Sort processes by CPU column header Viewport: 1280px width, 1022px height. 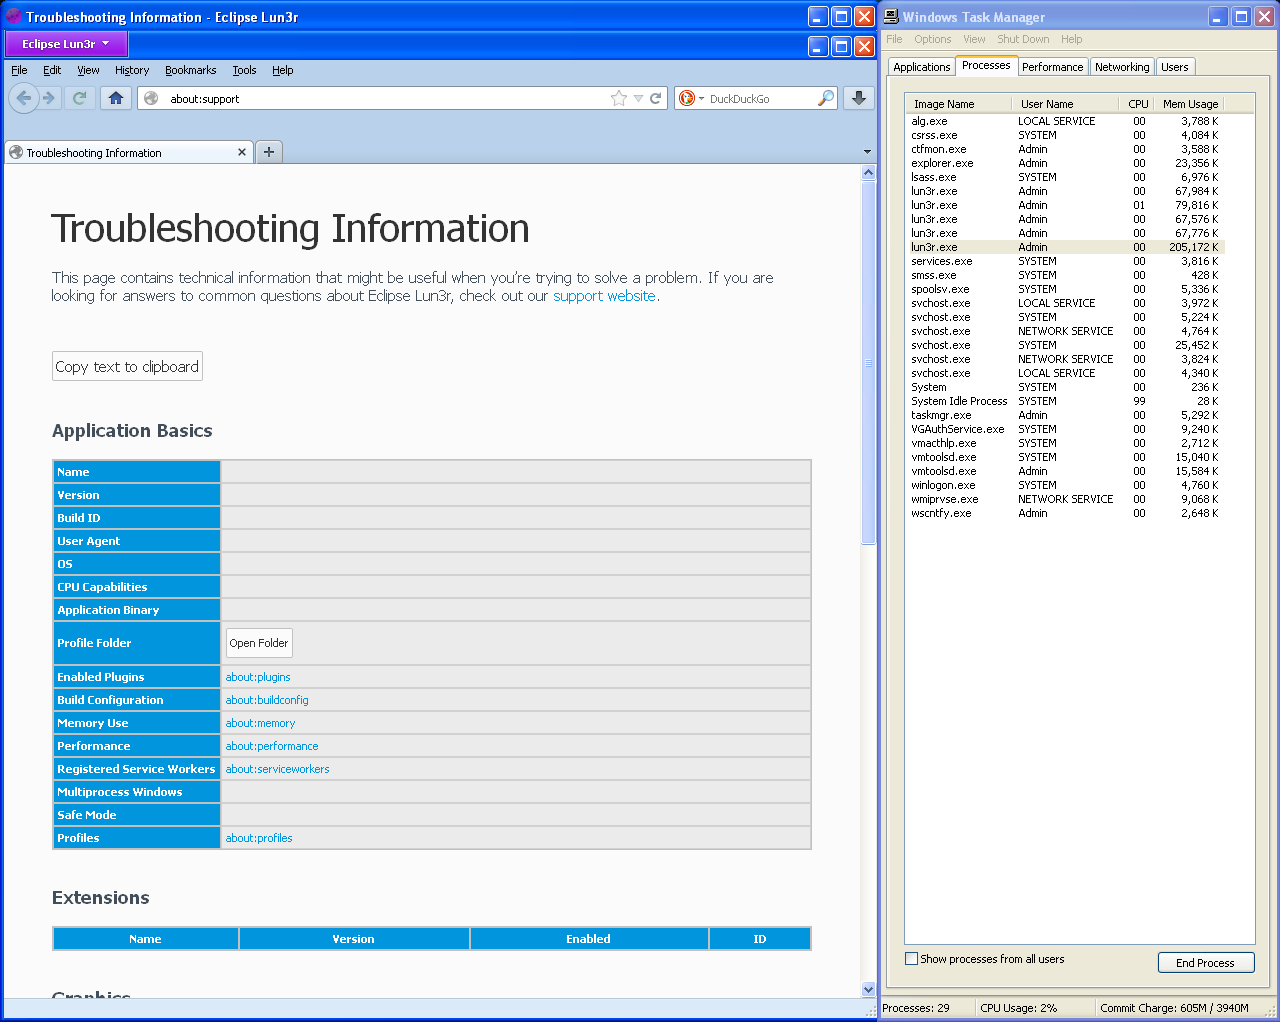click(x=1137, y=104)
